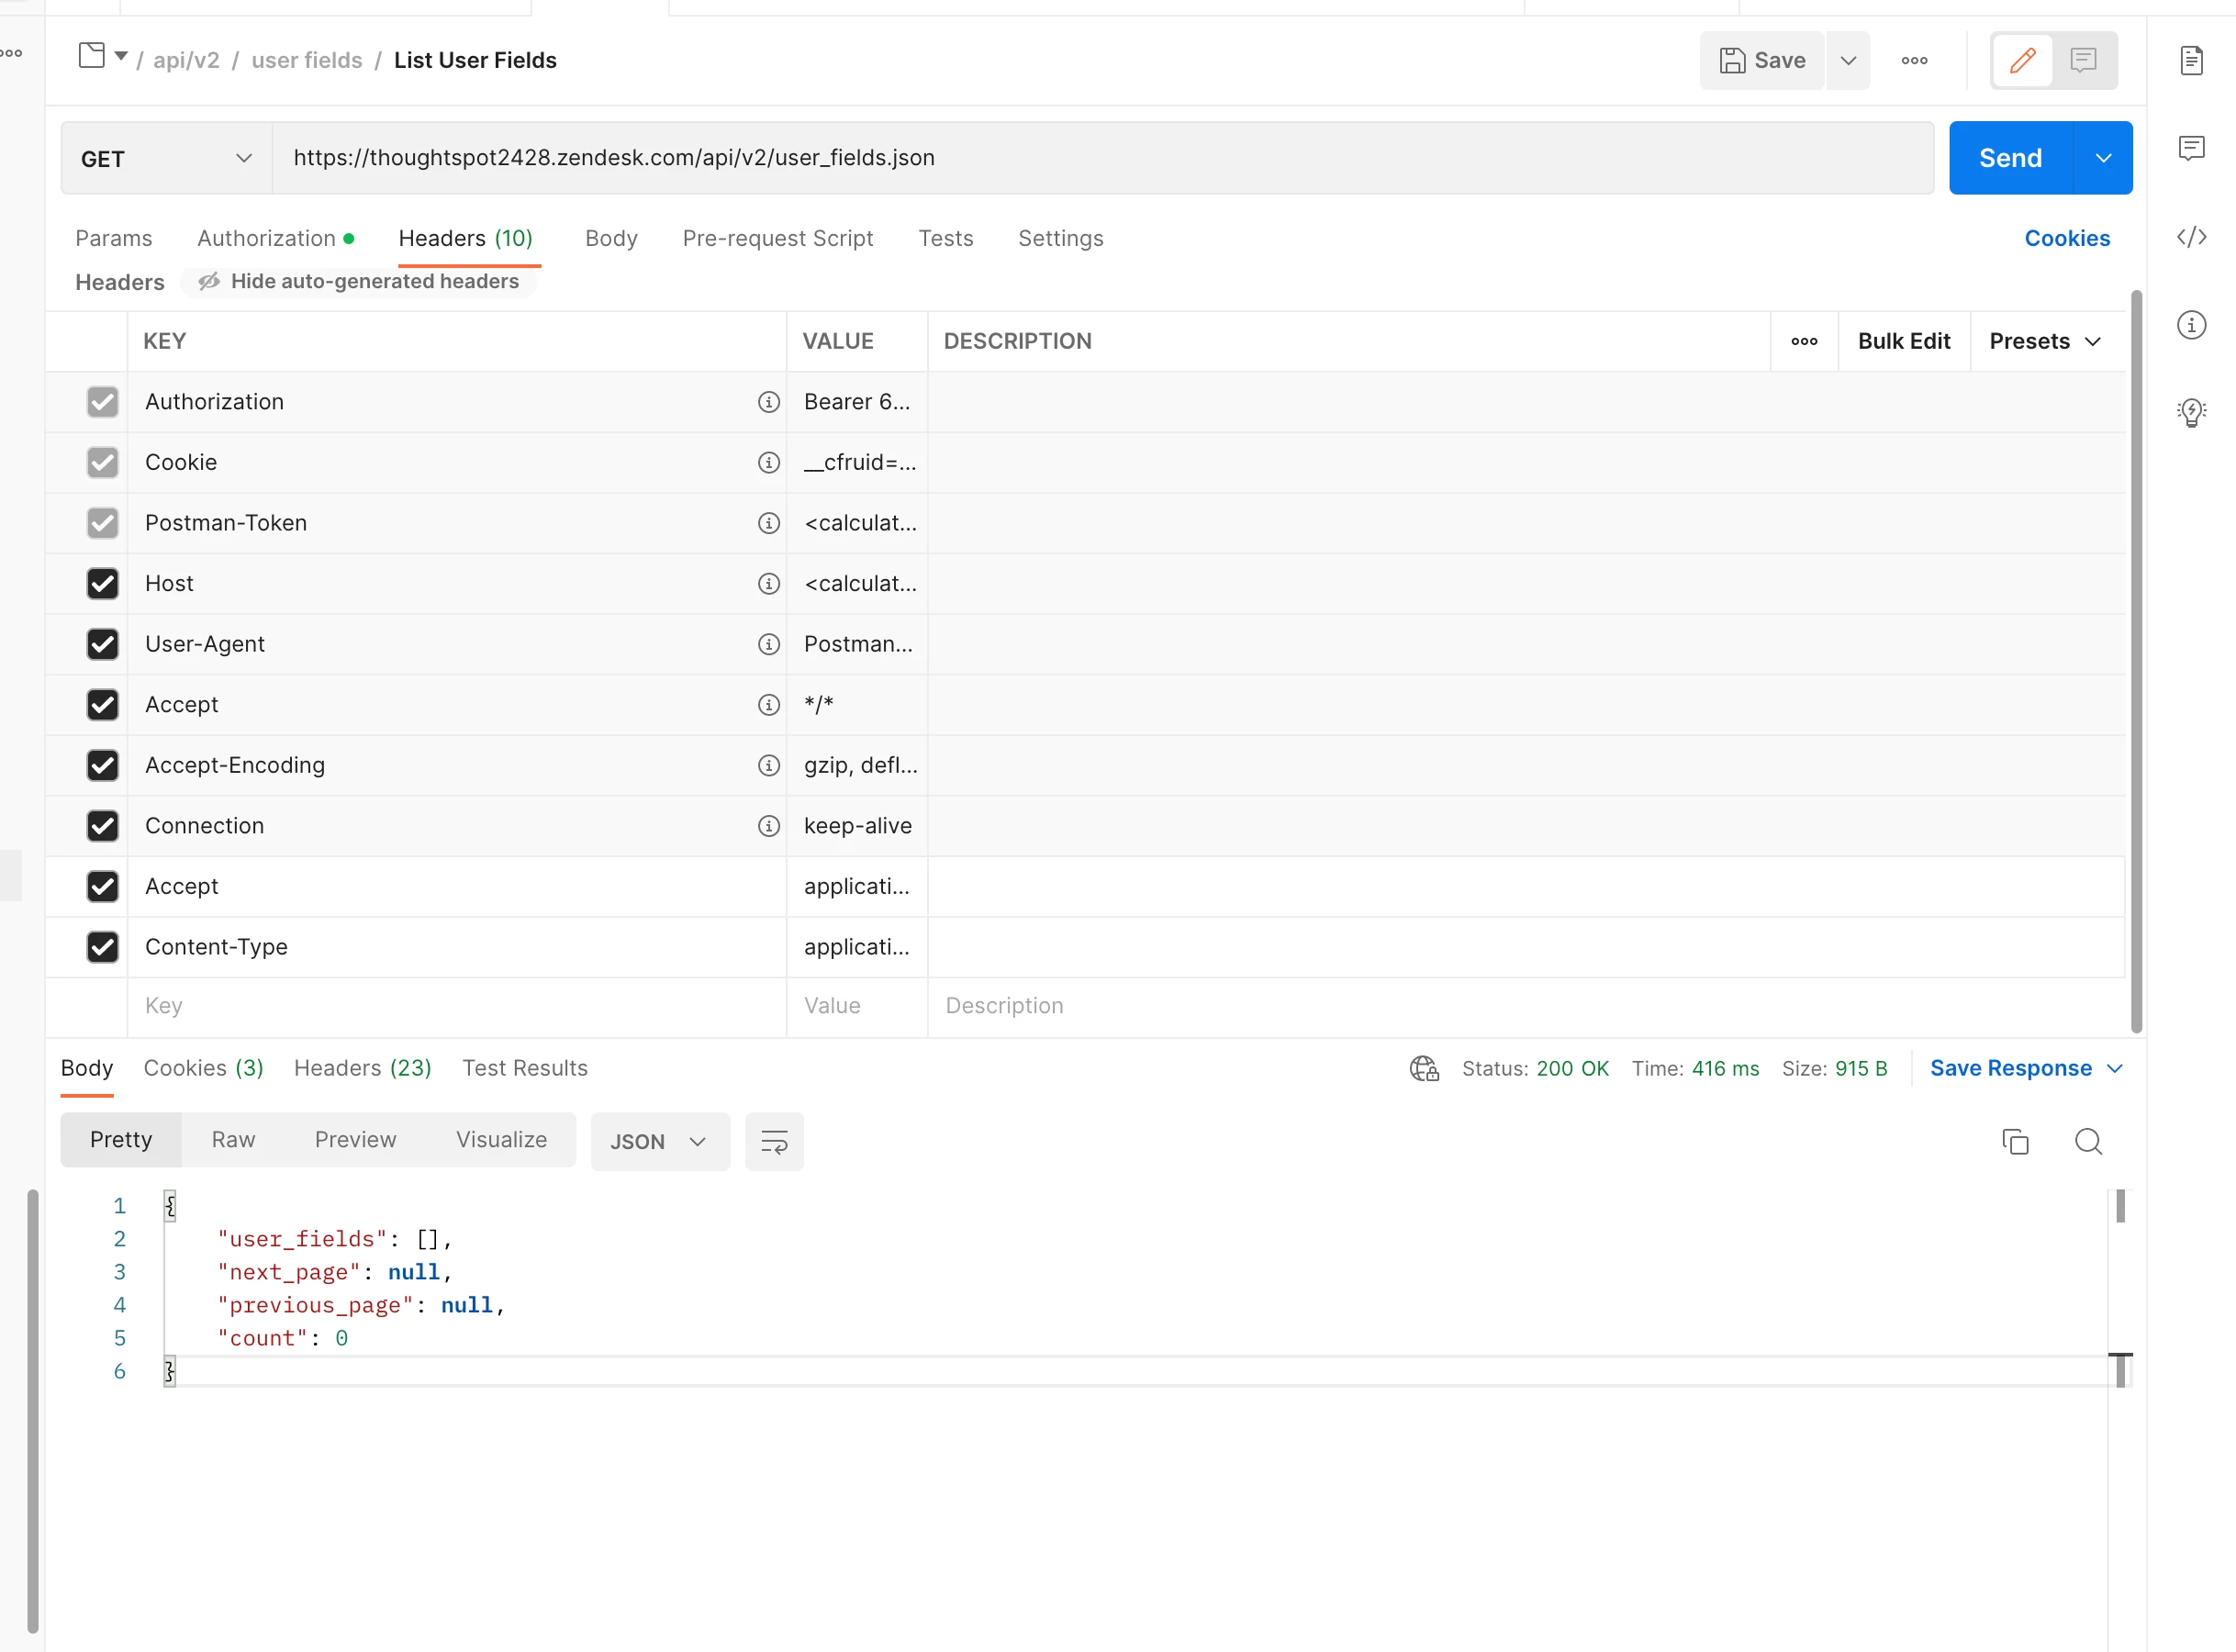Click info icon beside Authorization header
This screenshot has width=2236, height=1652.
pos(768,402)
